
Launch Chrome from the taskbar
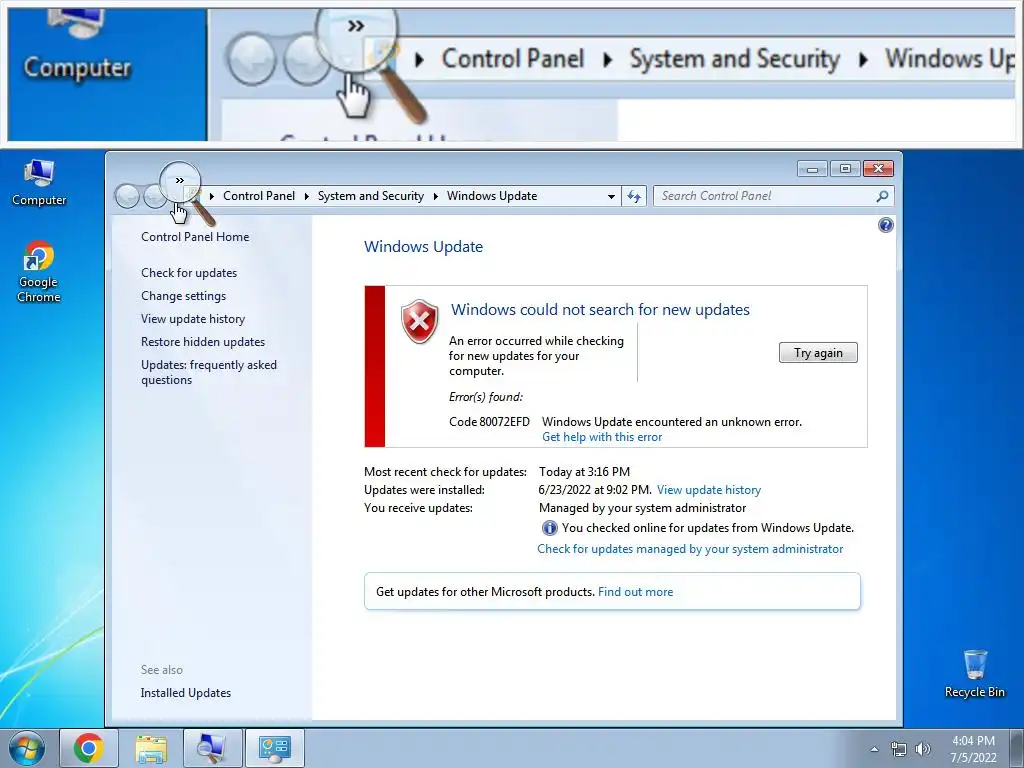tap(89, 748)
